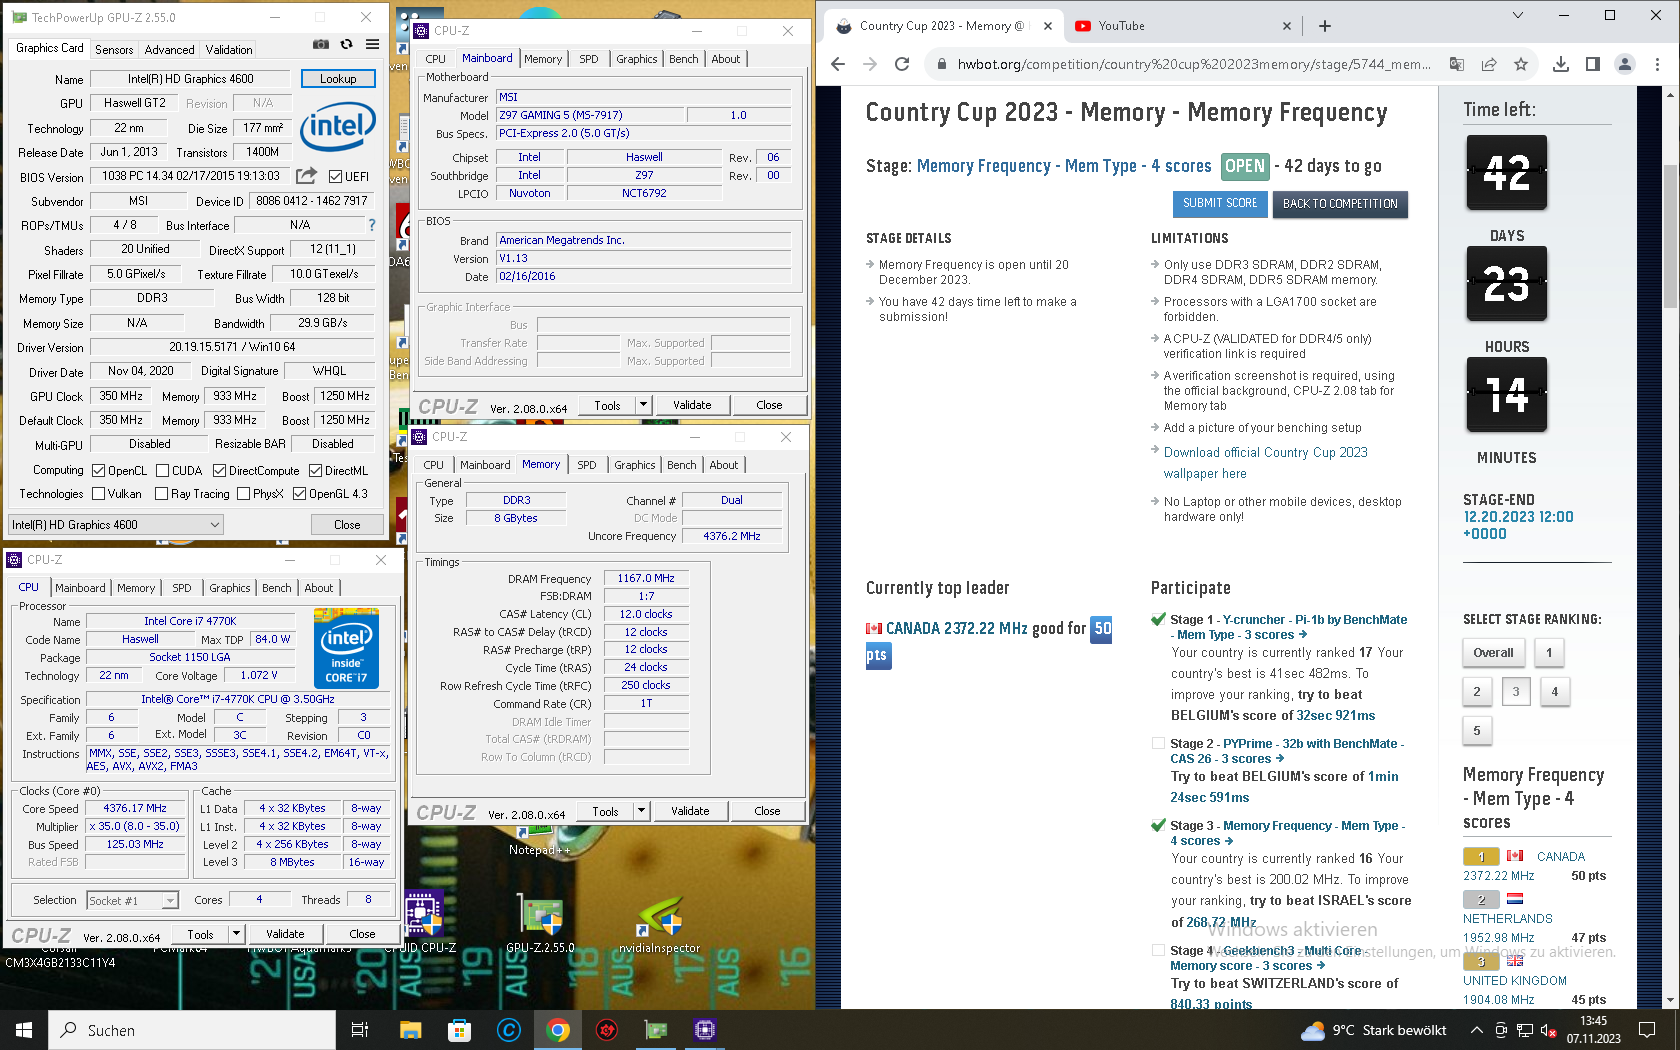
Task: Open Chrome downloads icon
Action: point(1561,64)
